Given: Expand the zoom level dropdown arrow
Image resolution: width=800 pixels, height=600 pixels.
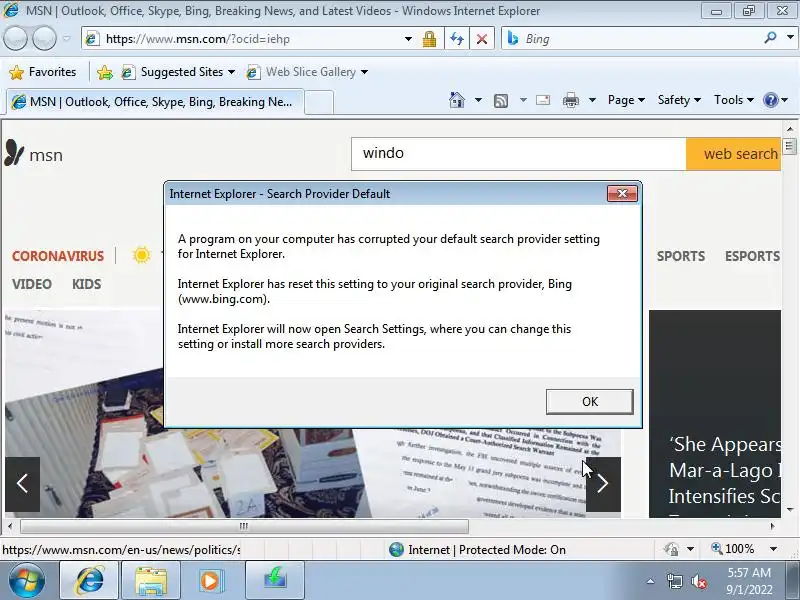Looking at the screenshot, I should click(773, 549).
